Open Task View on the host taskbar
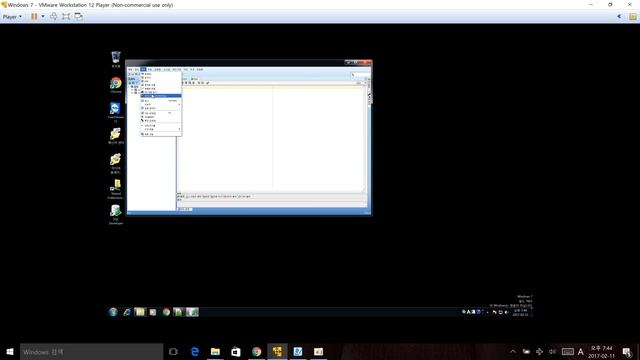Image resolution: width=640 pixels, height=360 pixels. [173, 351]
